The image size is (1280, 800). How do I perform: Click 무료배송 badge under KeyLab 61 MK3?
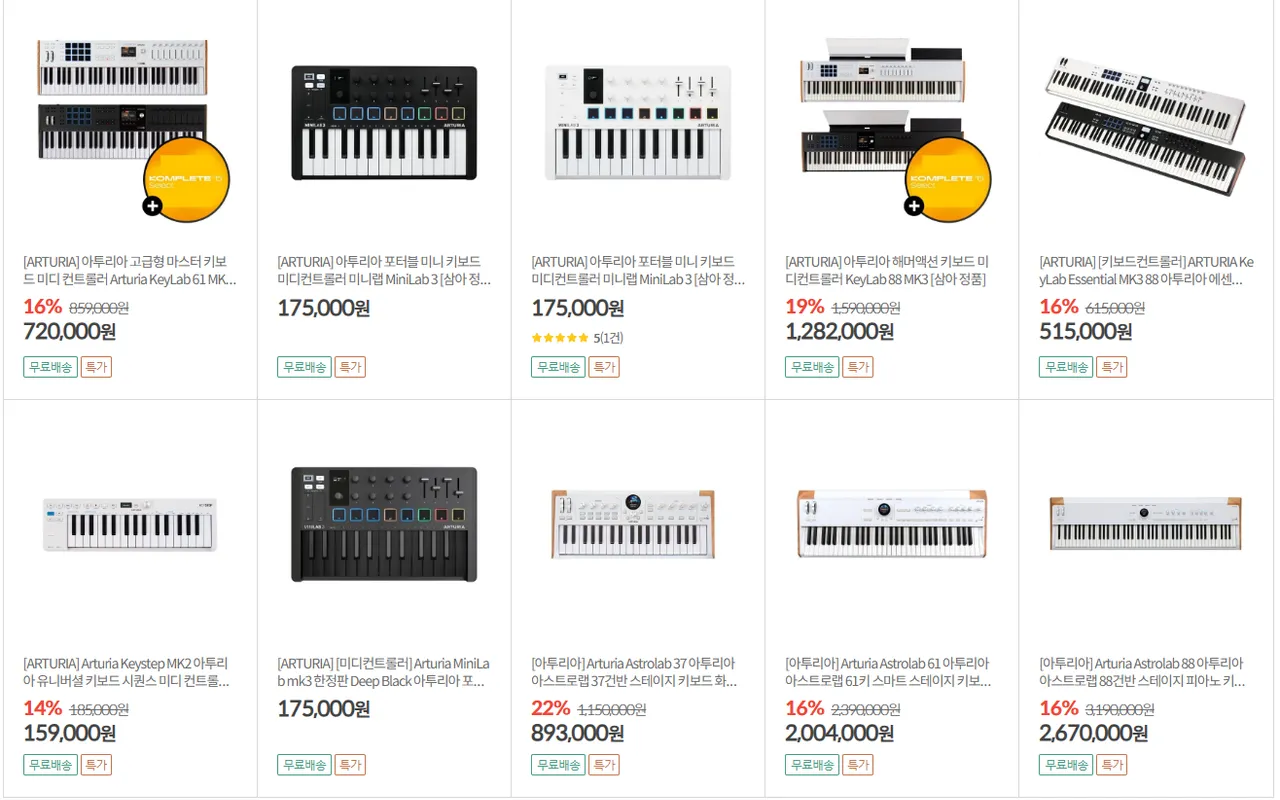(50, 367)
